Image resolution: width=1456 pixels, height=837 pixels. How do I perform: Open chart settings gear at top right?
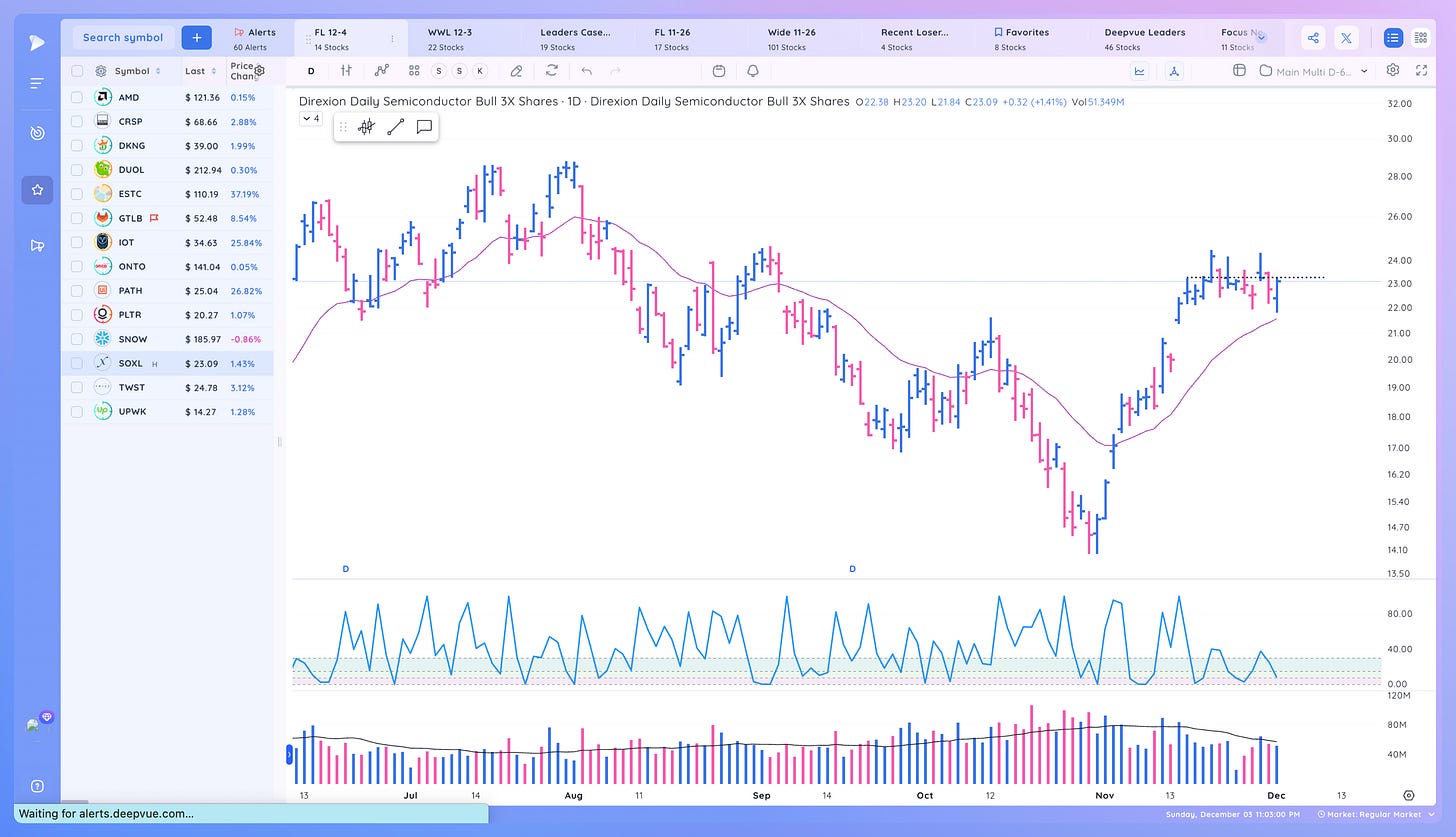tap(1393, 70)
